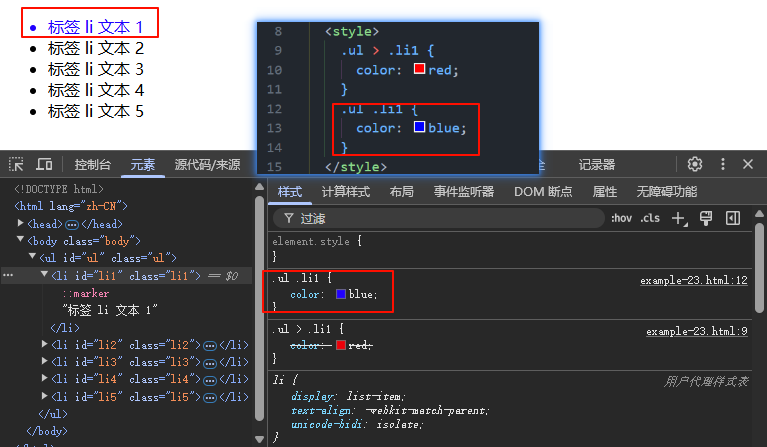Open the DevTools three-dot menu
The width and height of the screenshot is (767, 447).
tap(721, 164)
